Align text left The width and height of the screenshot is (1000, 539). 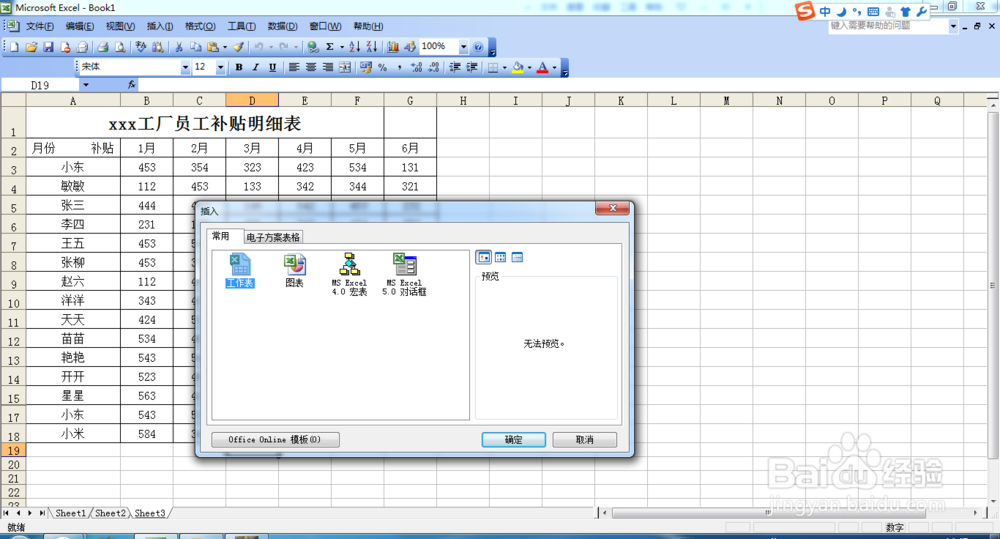pos(293,67)
